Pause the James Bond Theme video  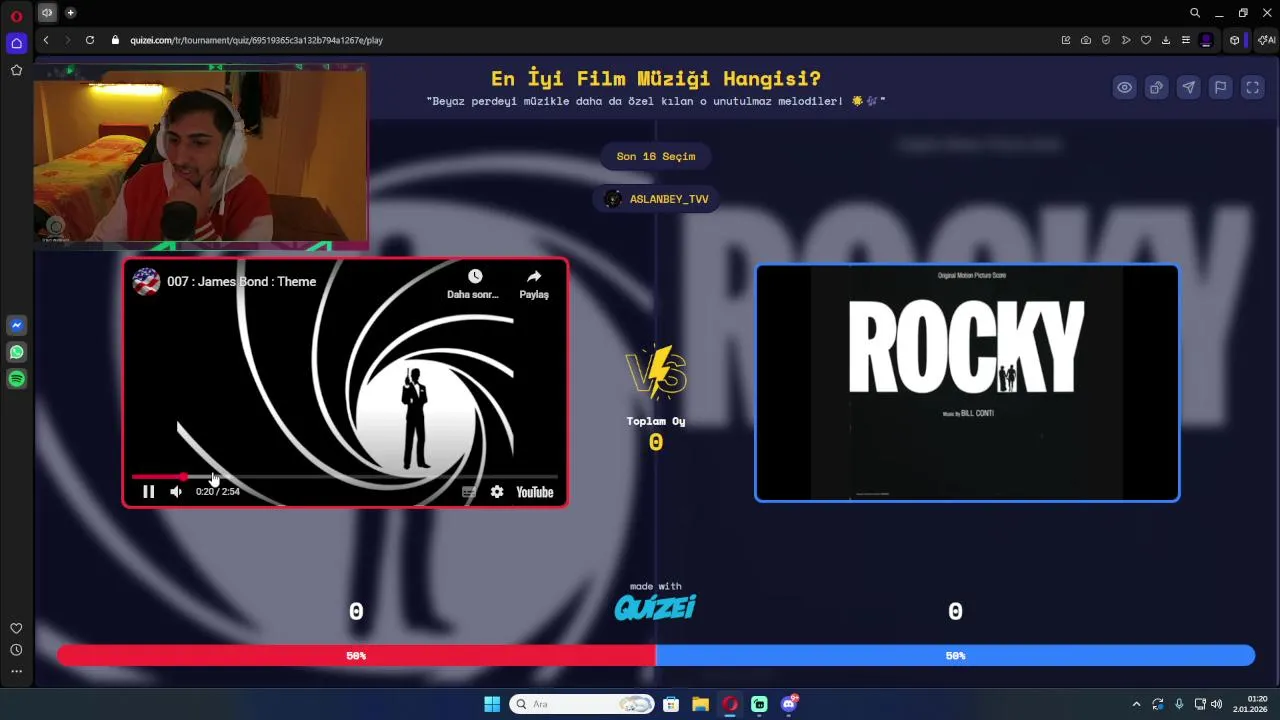pos(148,492)
